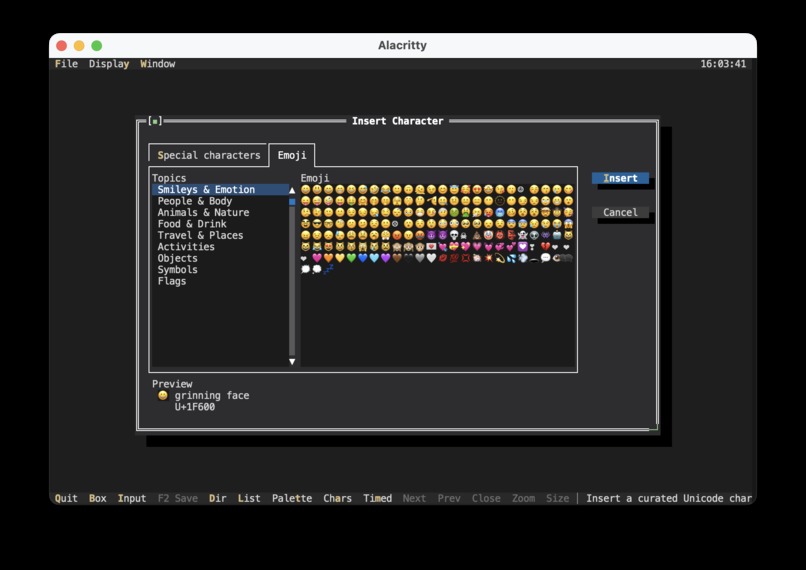Close dialog via the green box icon
806x570 pixels.
point(155,121)
